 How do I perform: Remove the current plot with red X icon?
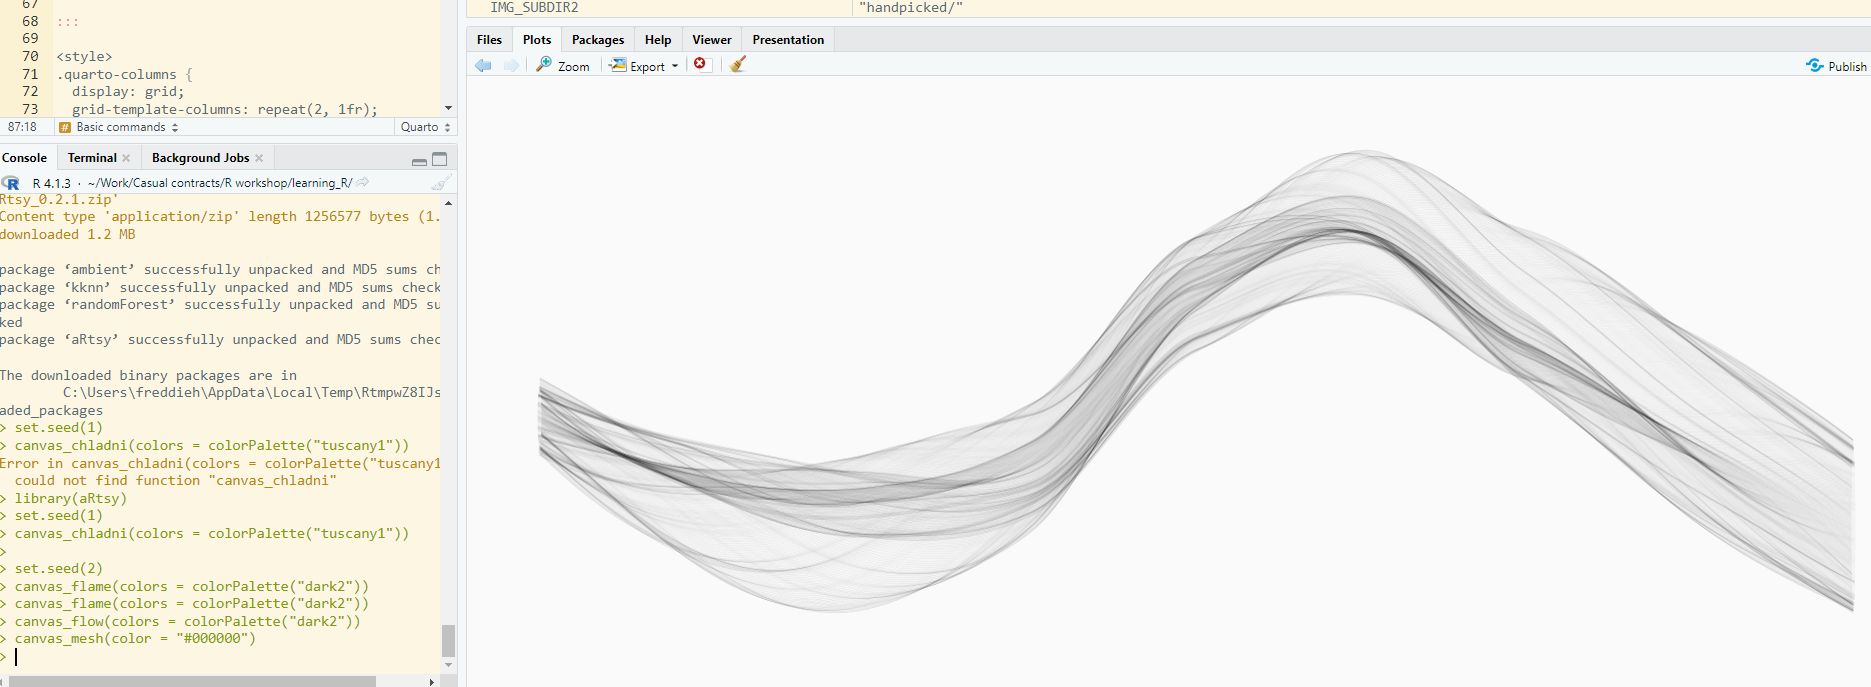pos(700,64)
